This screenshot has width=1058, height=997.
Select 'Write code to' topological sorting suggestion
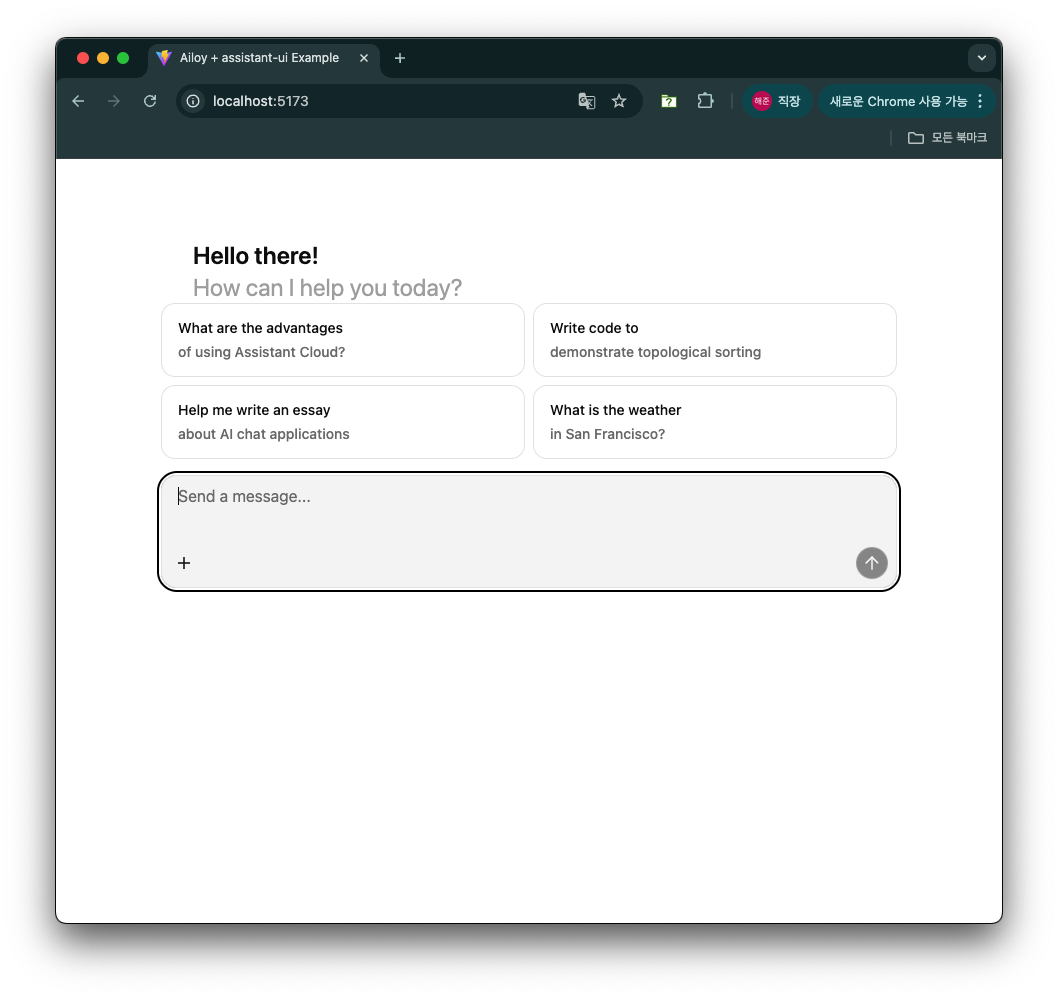pos(714,340)
